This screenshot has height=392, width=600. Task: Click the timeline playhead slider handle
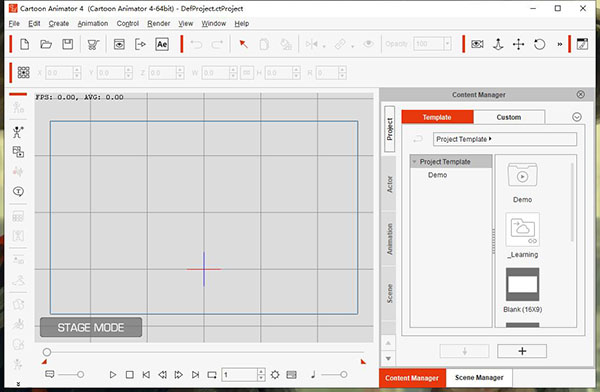47,352
